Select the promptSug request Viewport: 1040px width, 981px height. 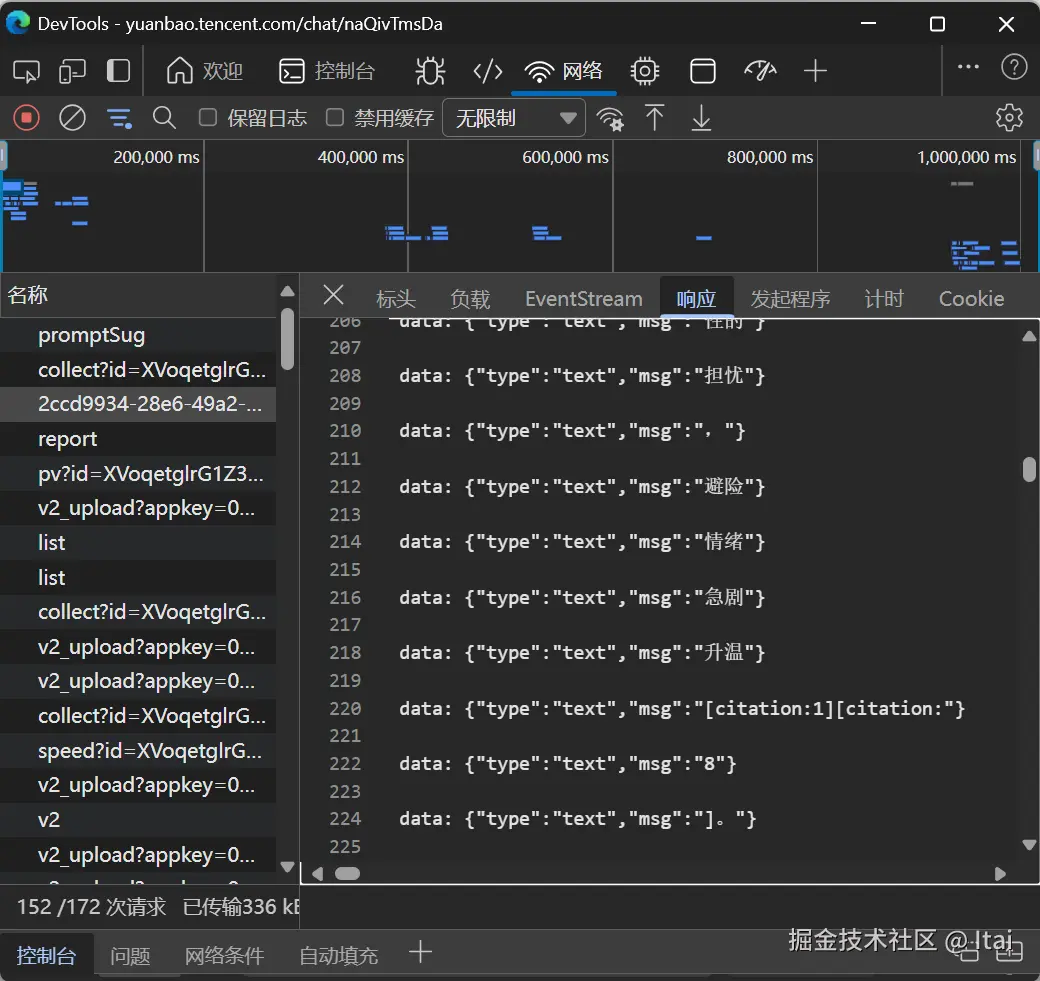coord(92,335)
